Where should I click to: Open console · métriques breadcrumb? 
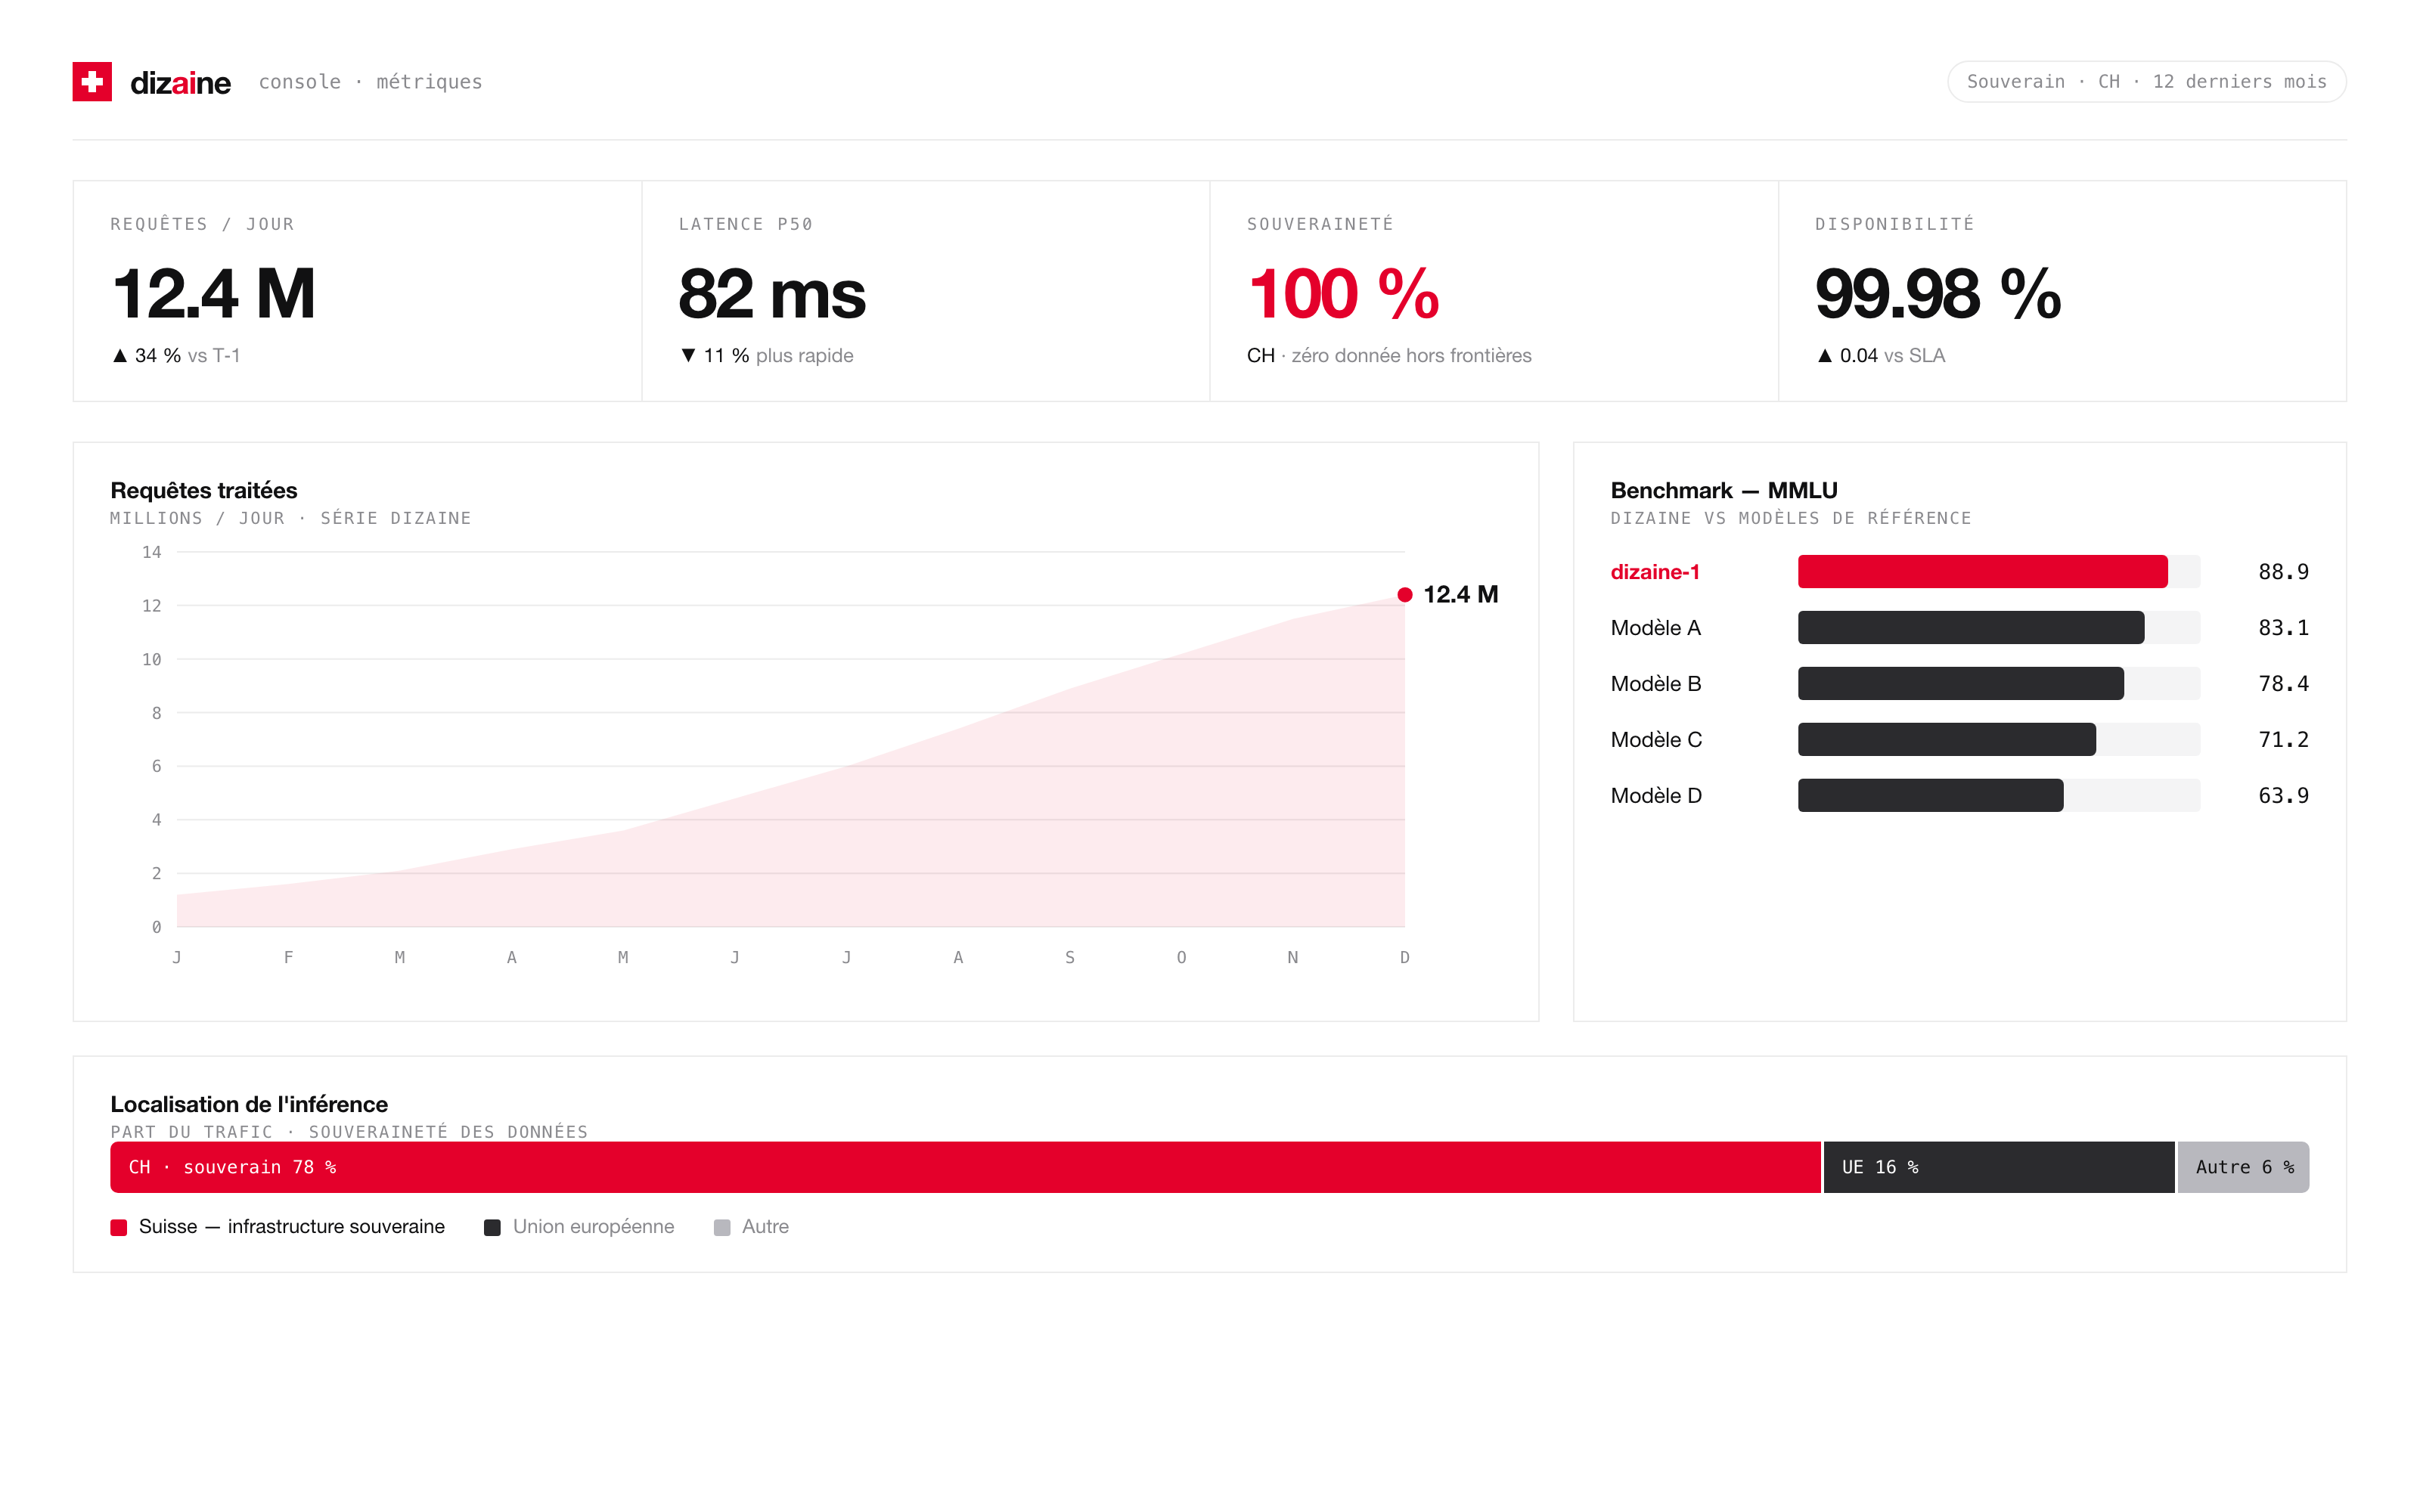(x=370, y=82)
